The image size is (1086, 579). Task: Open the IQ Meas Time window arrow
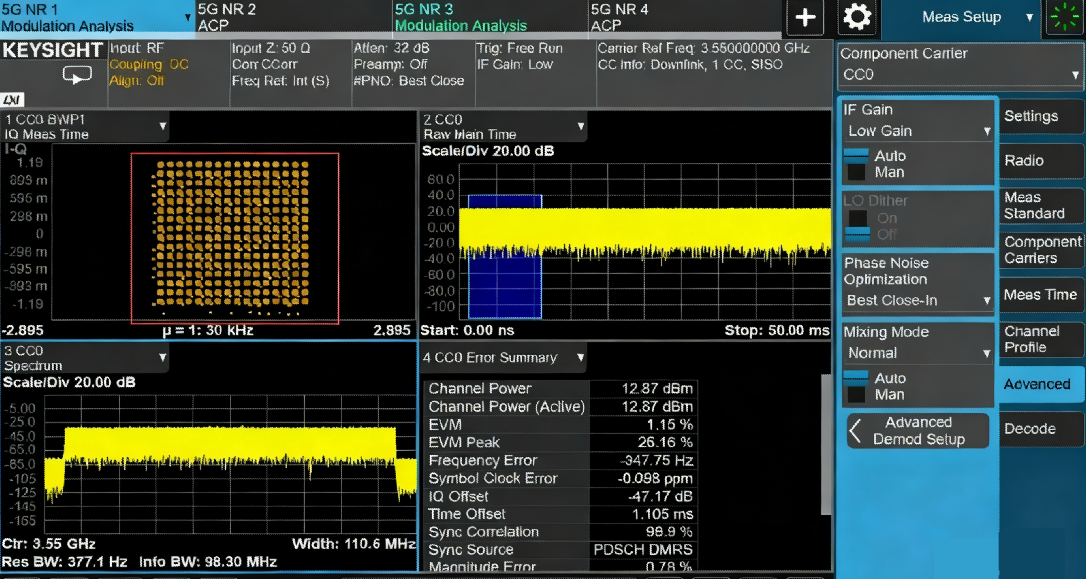[162, 126]
